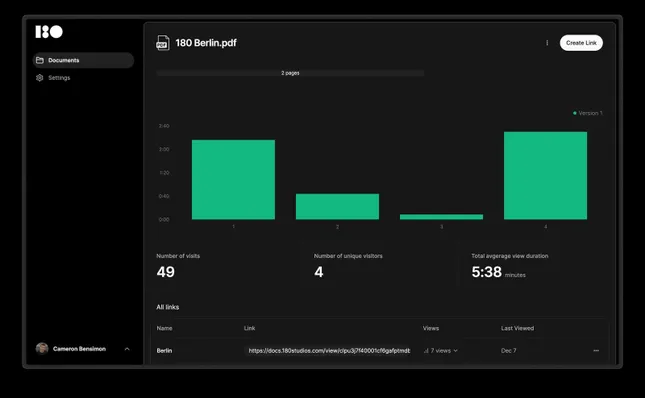Go to Settings in the sidebar
This screenshot has height=398, width=645.
coord(59,78)
